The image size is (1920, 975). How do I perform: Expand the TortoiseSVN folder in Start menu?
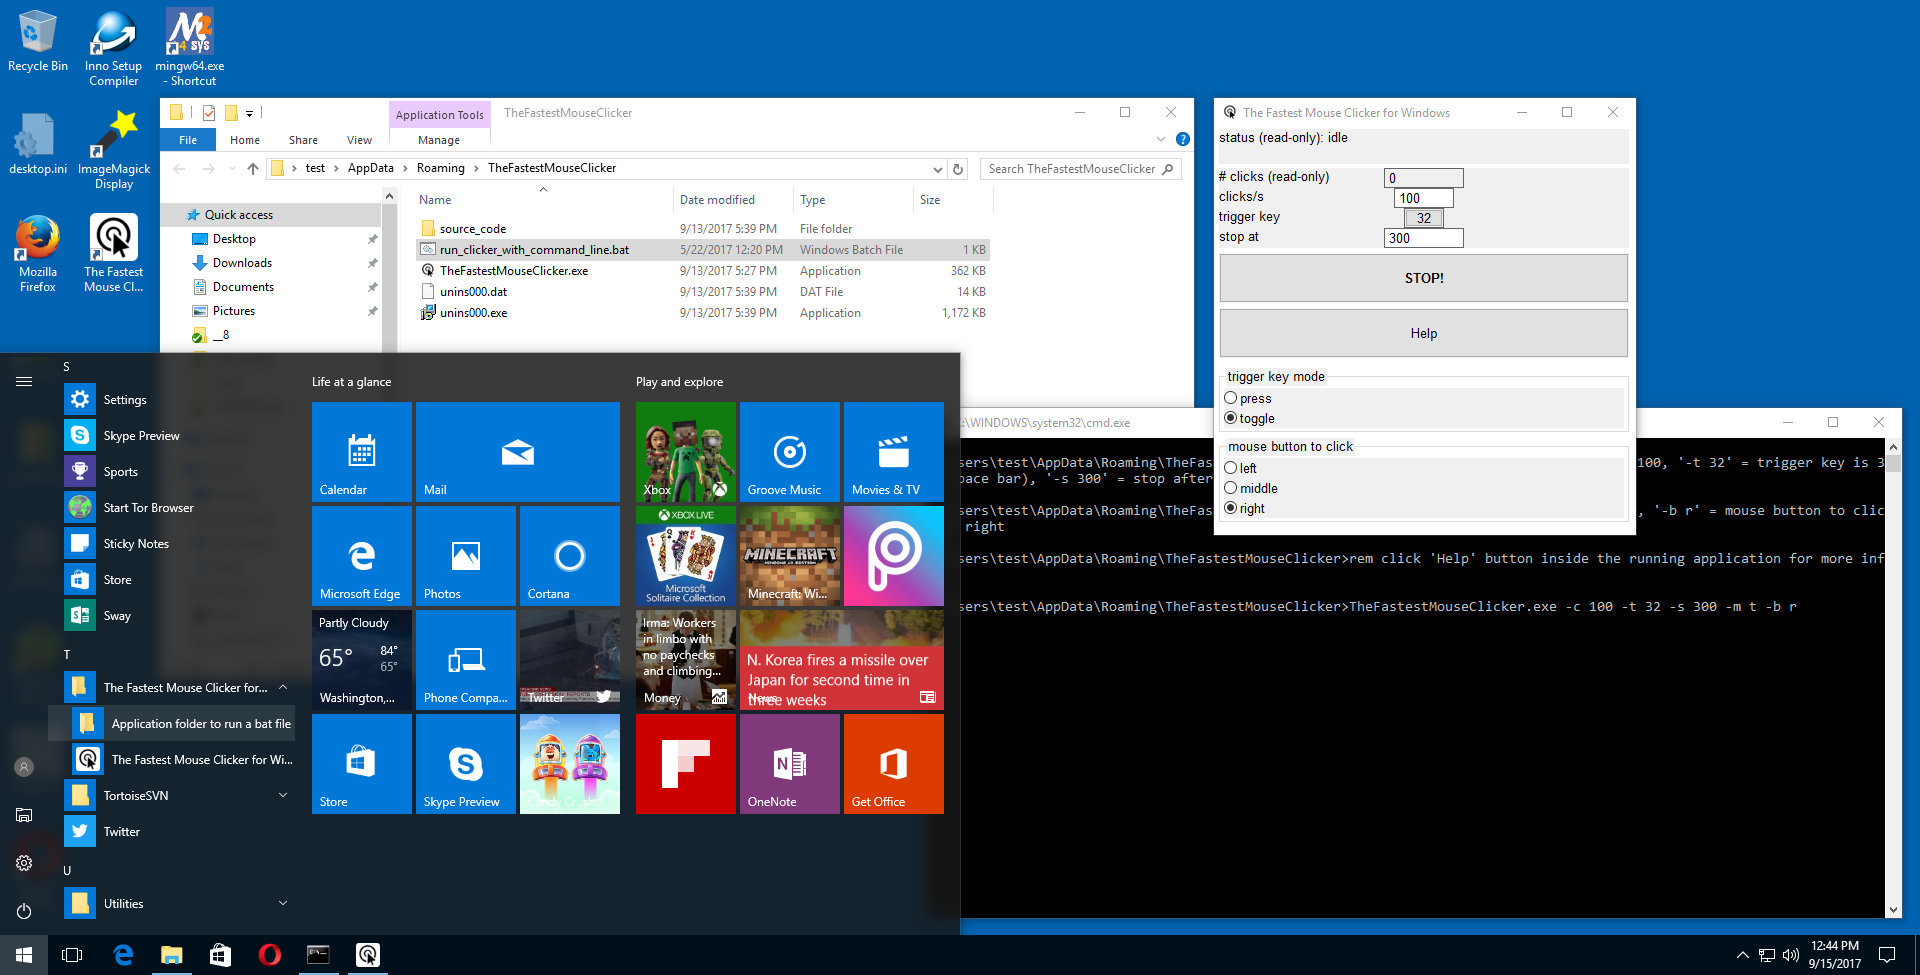pos(283,795)
